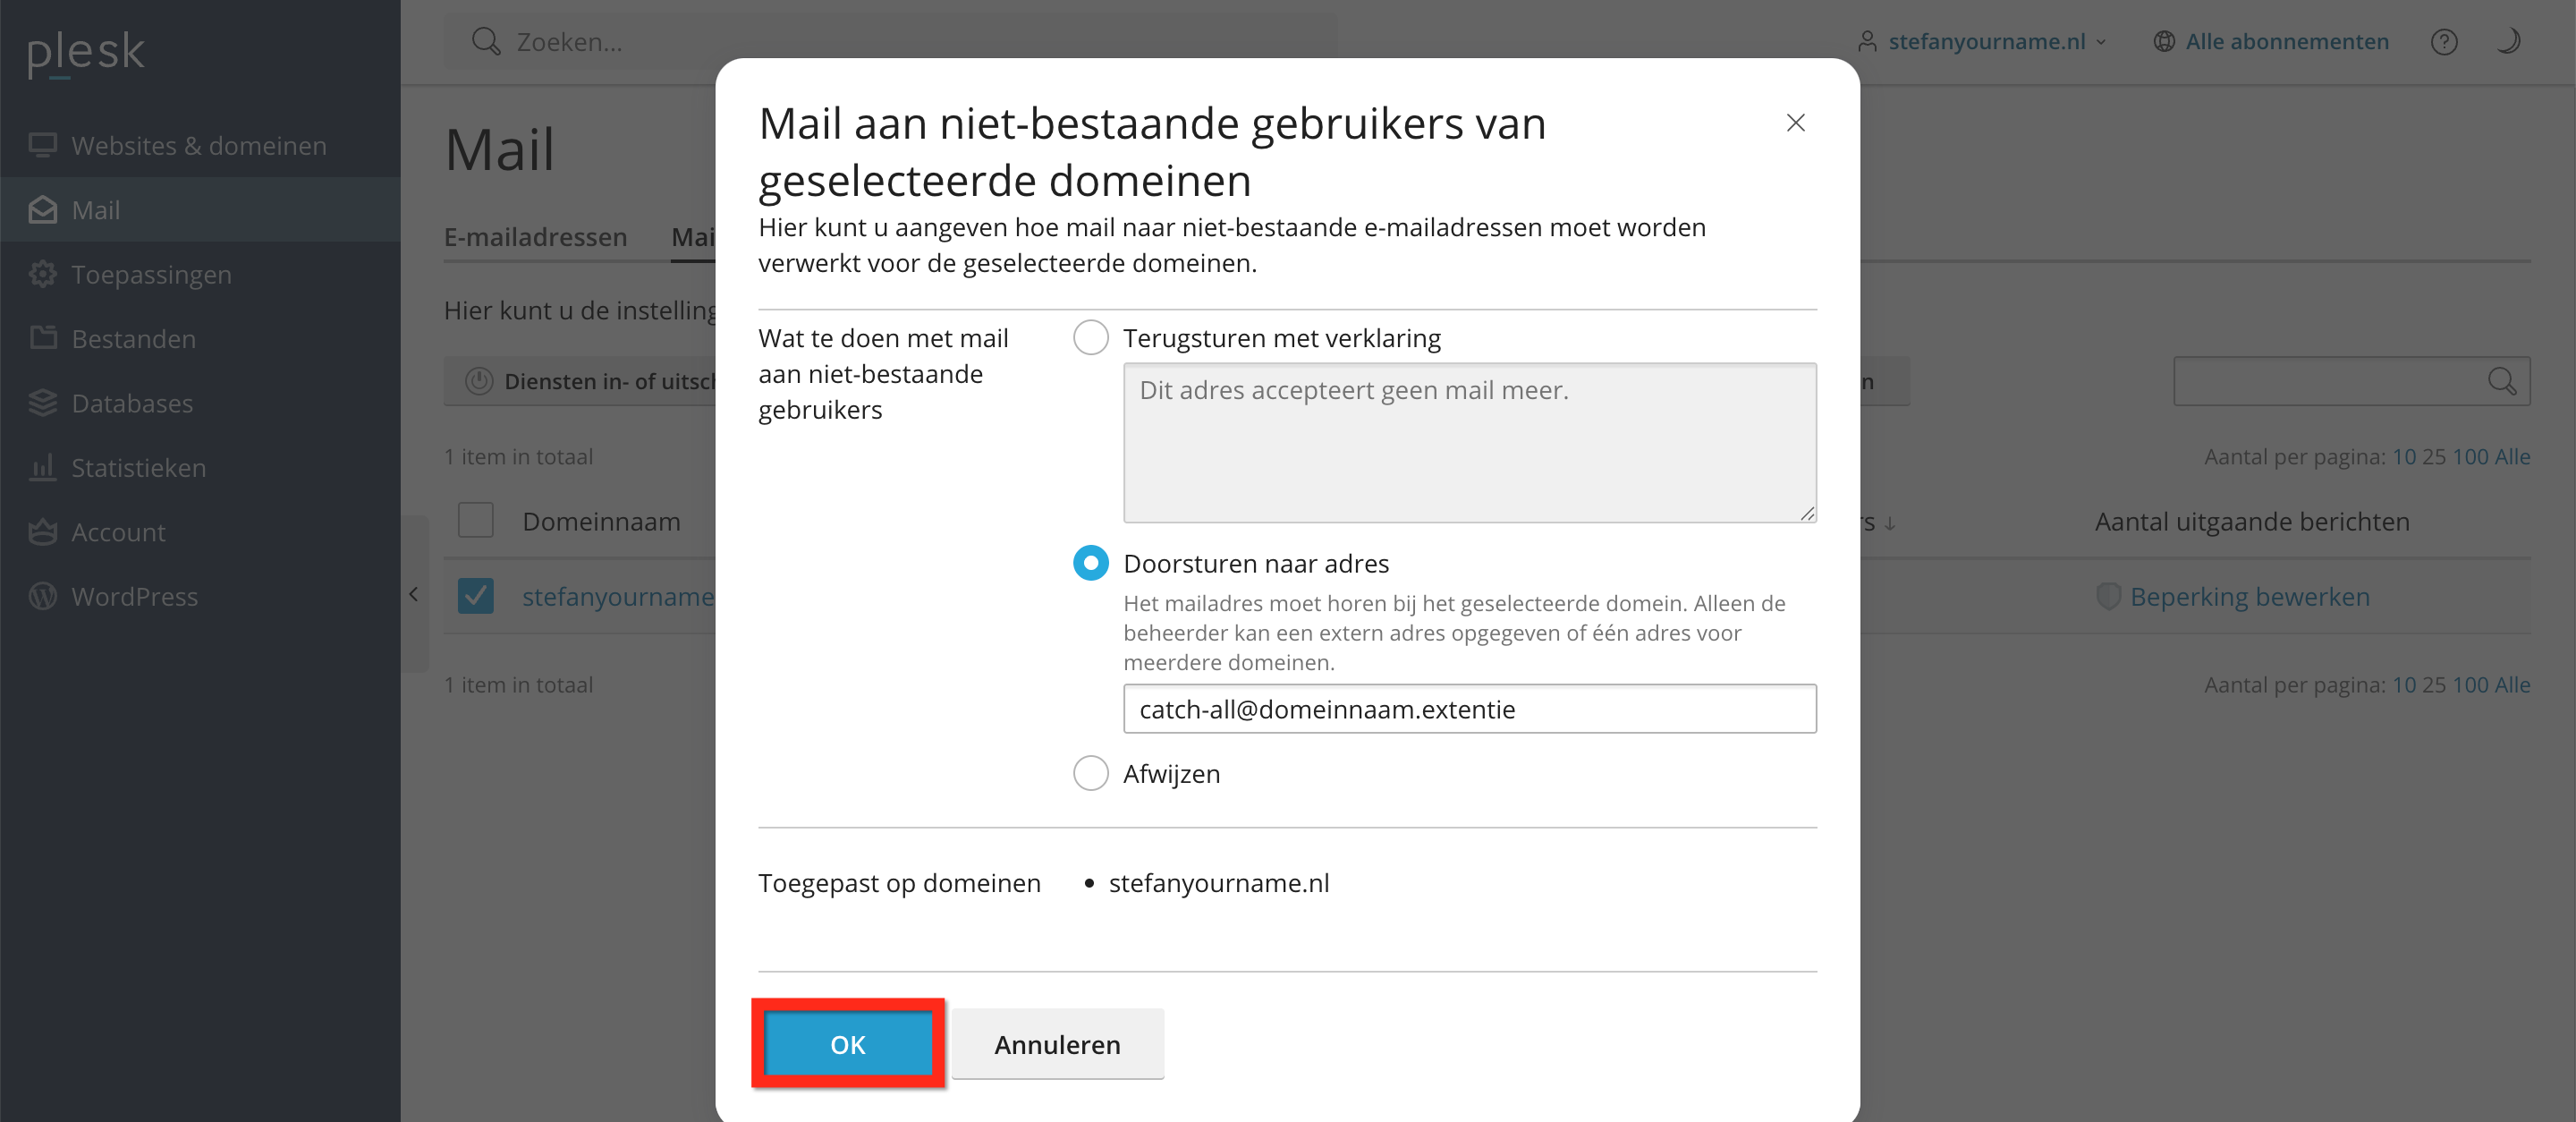Screen dimensions: 2576x1122
Task: Open Statistieken chart icon in sidebar
Action: coord(42,468)
